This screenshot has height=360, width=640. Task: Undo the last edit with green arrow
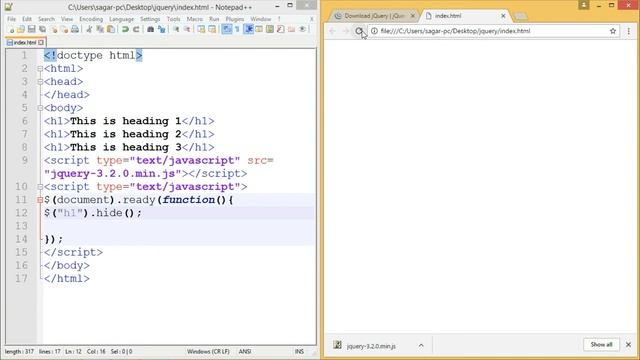point(125,29)
